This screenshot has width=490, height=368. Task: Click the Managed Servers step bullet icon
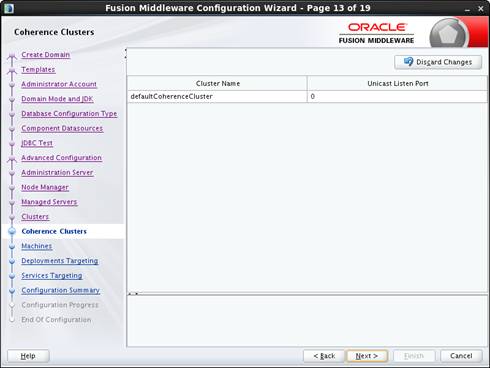pyautogui.click(x=12, y=202)
